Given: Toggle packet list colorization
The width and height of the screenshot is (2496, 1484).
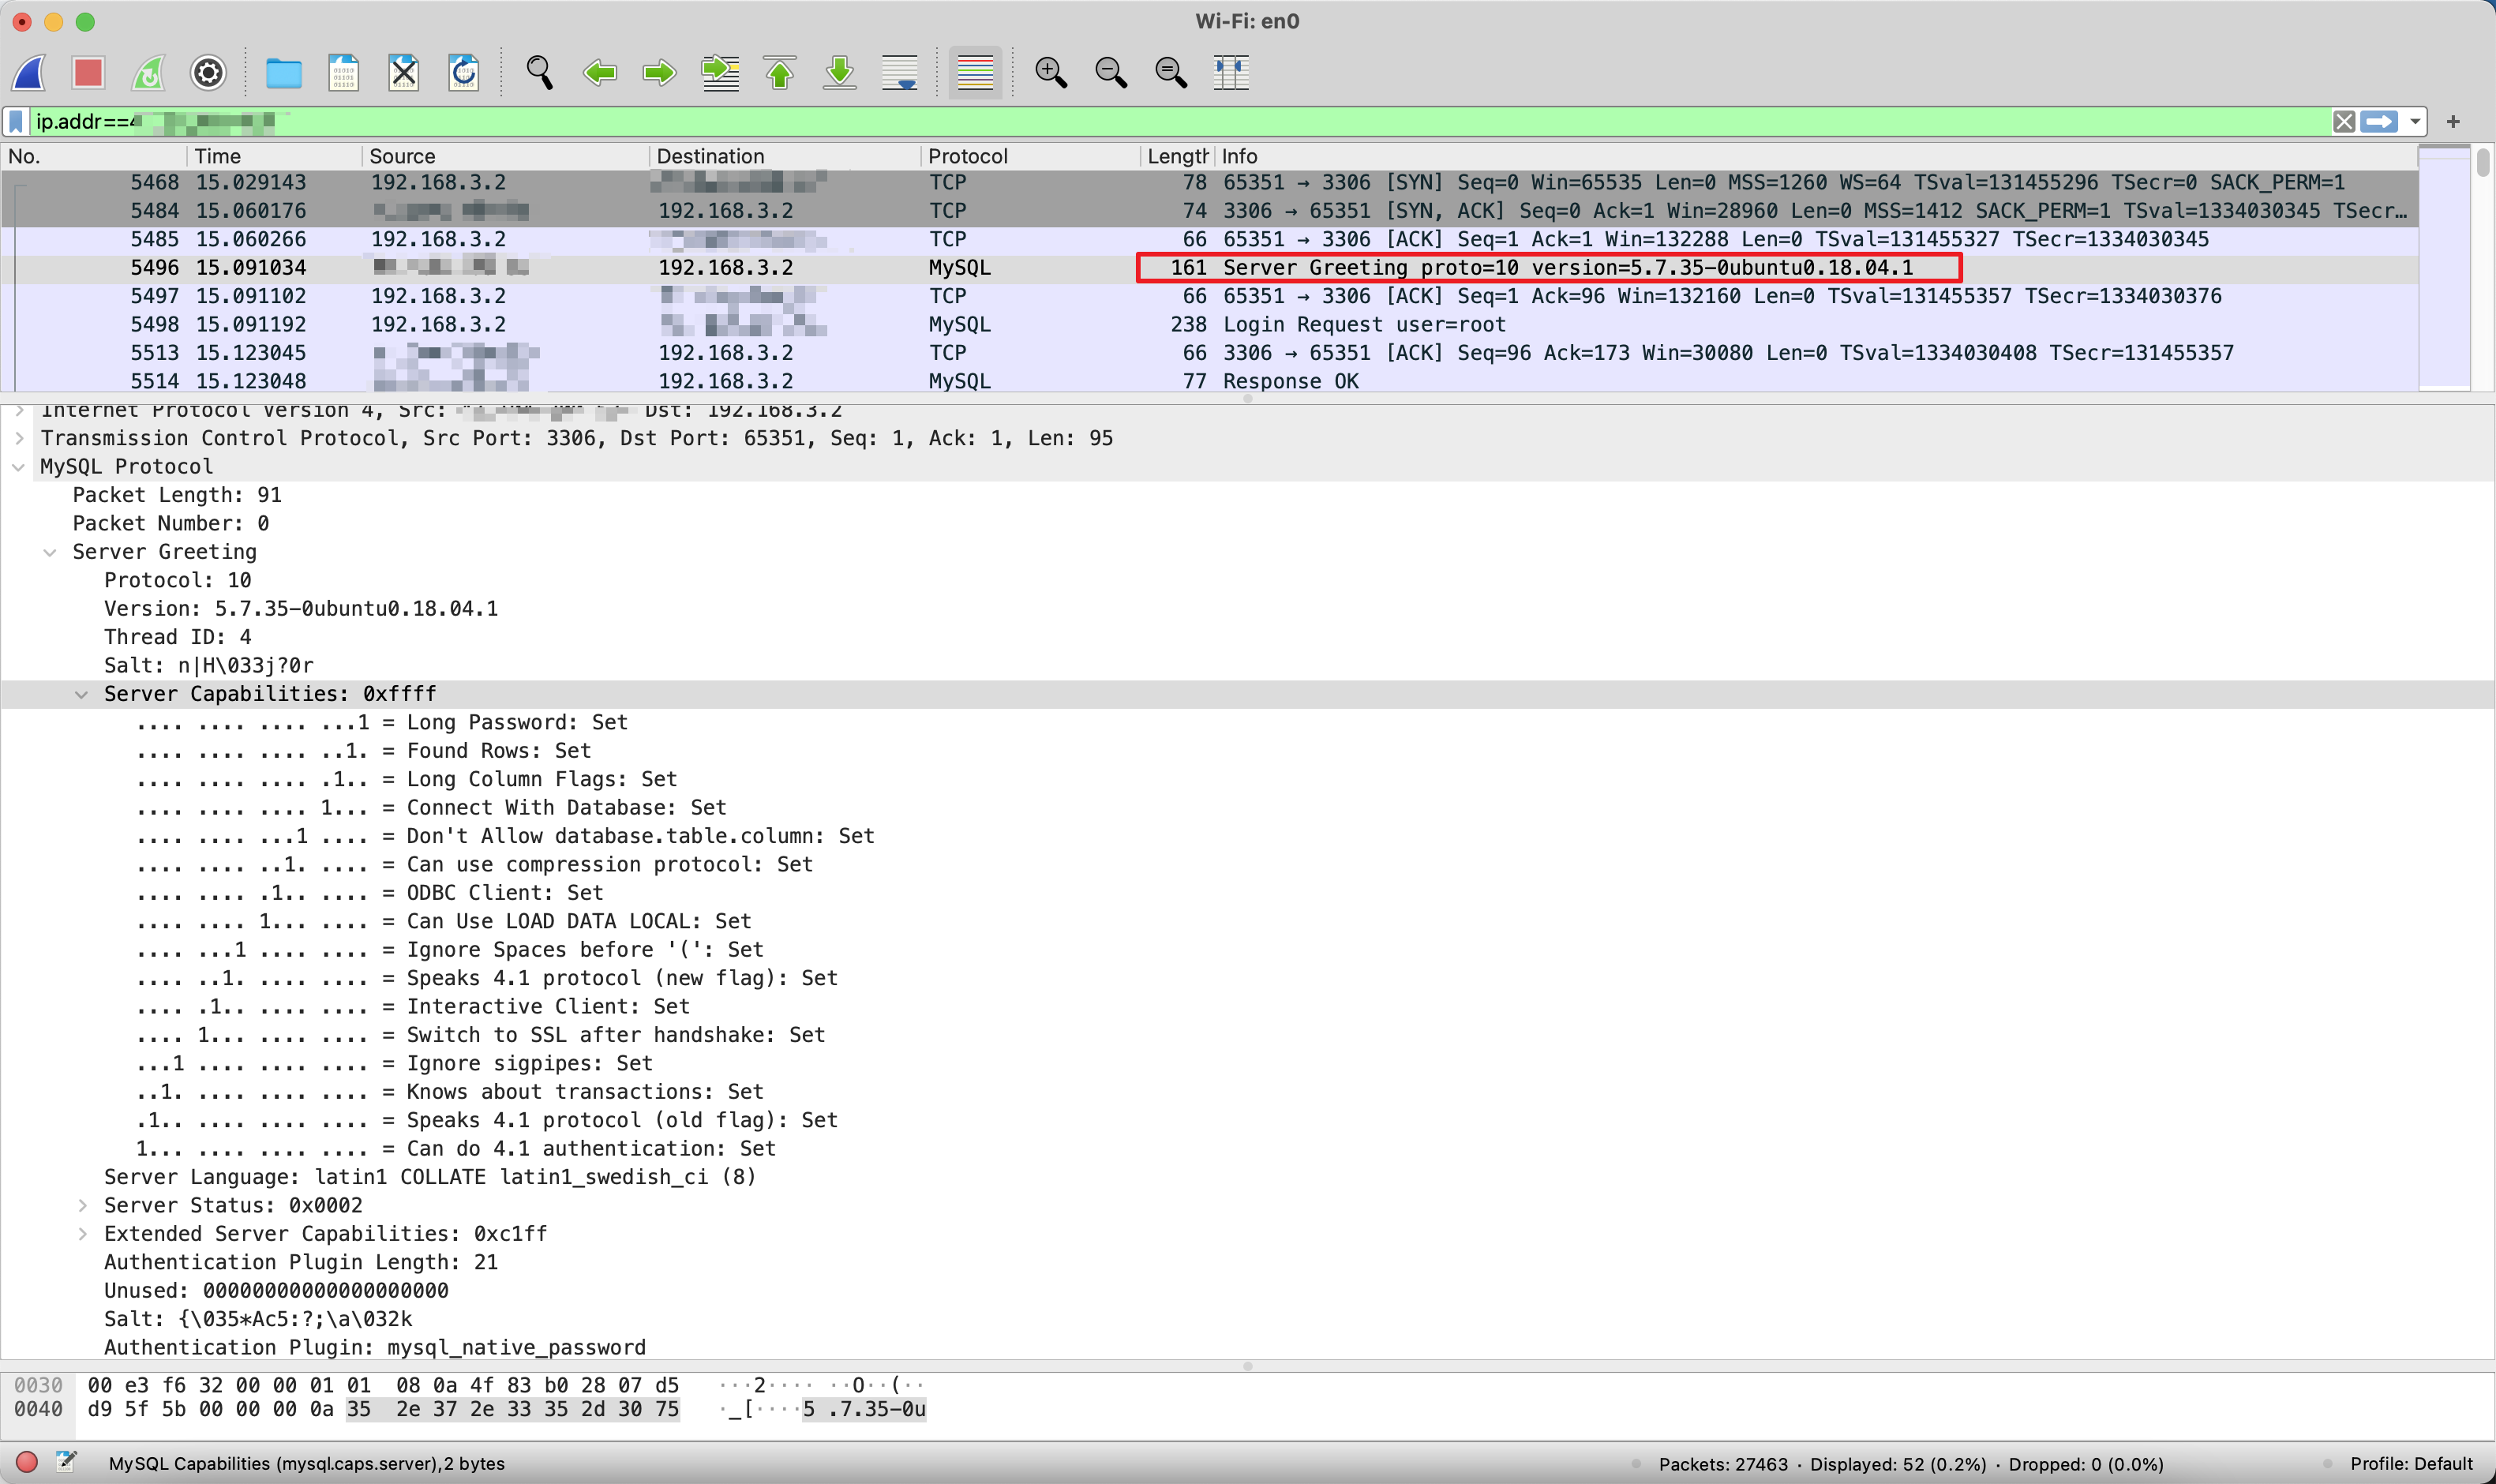Looking at the screenshot, I should click(975, 72).
